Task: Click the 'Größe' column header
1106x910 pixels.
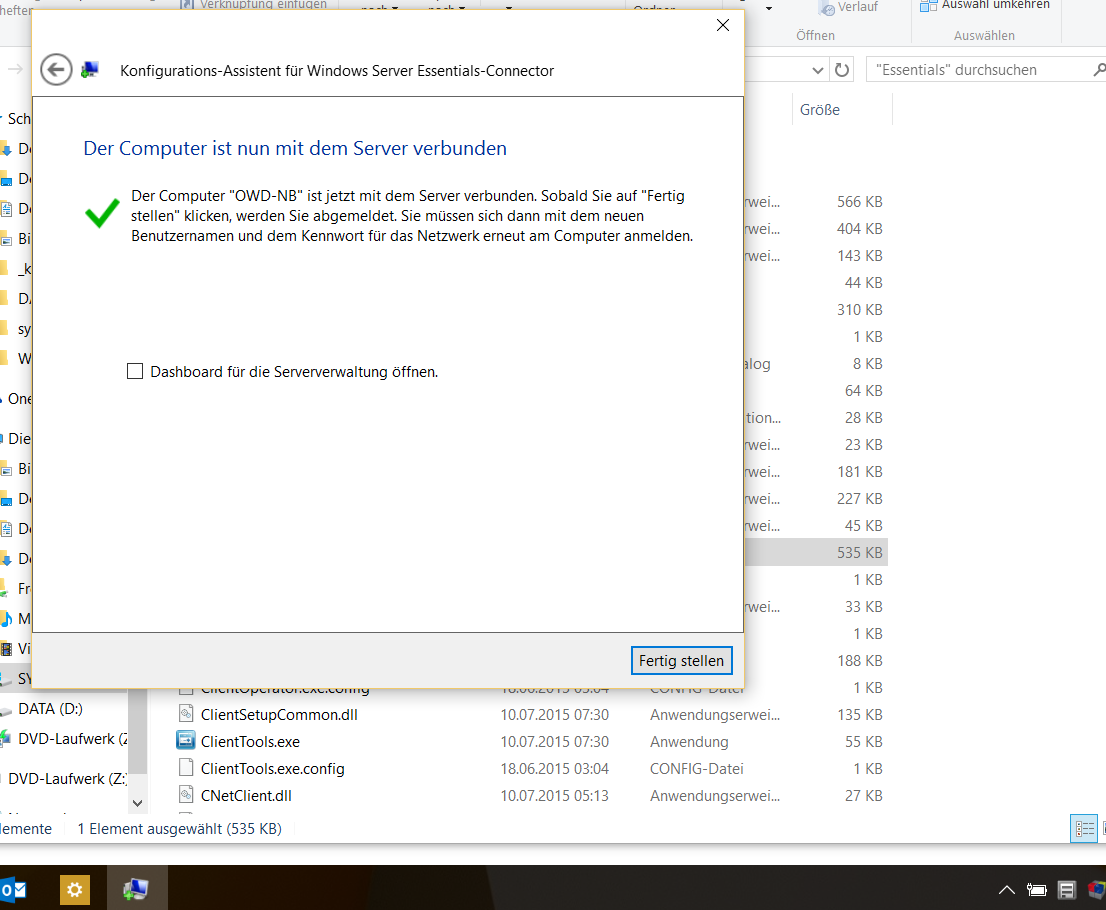Action: 820,110
